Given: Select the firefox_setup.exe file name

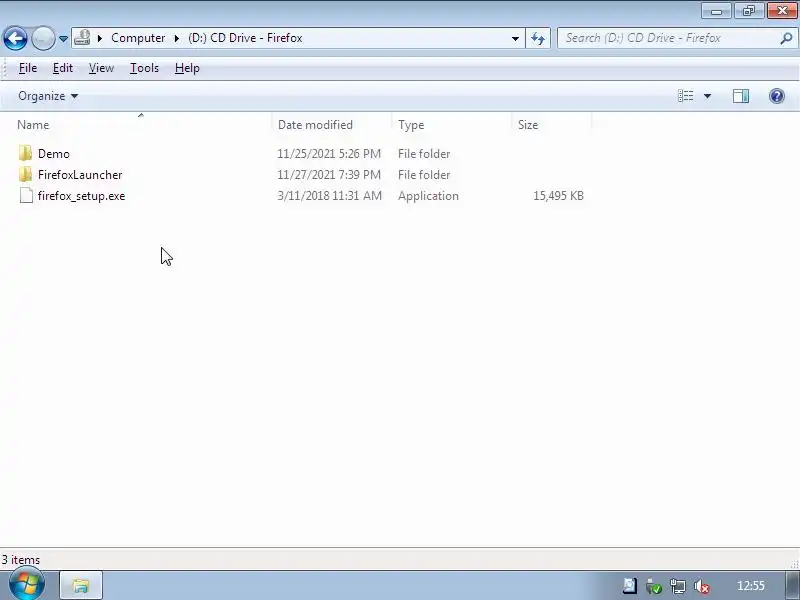Looking at the screenshot, I should click(81, 196).
